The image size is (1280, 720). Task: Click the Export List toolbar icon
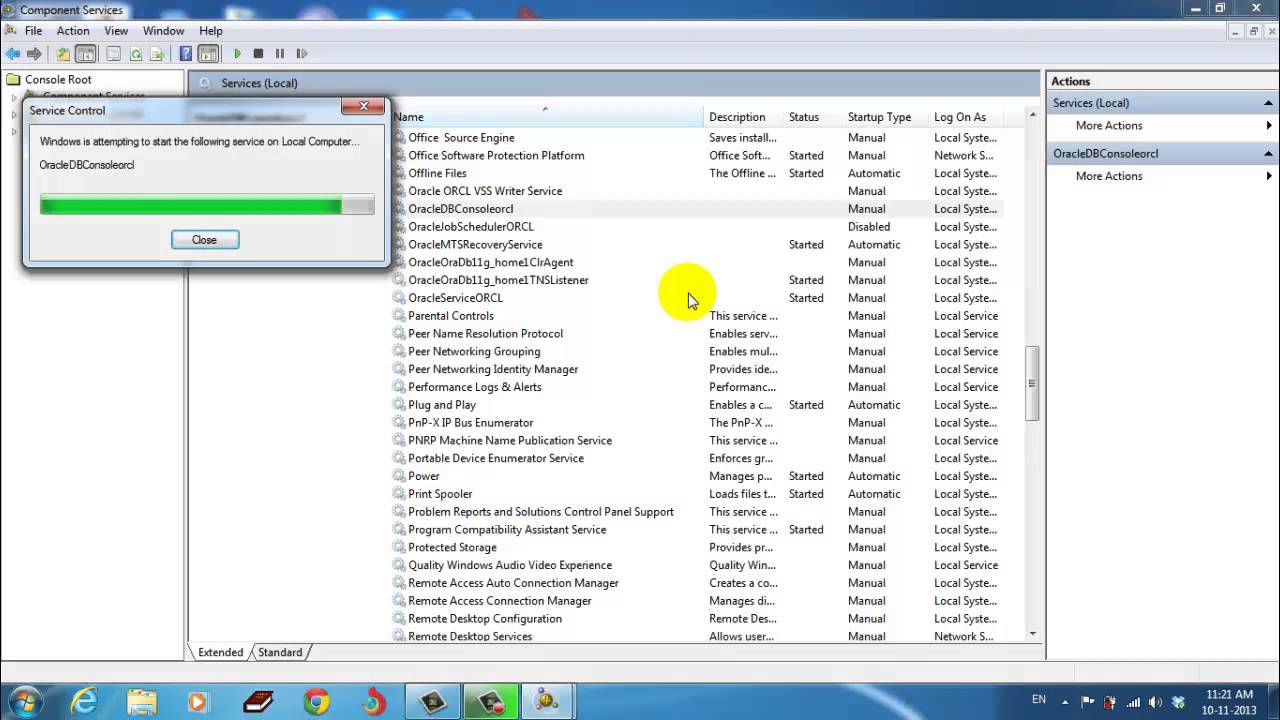(x=157, y=54)
